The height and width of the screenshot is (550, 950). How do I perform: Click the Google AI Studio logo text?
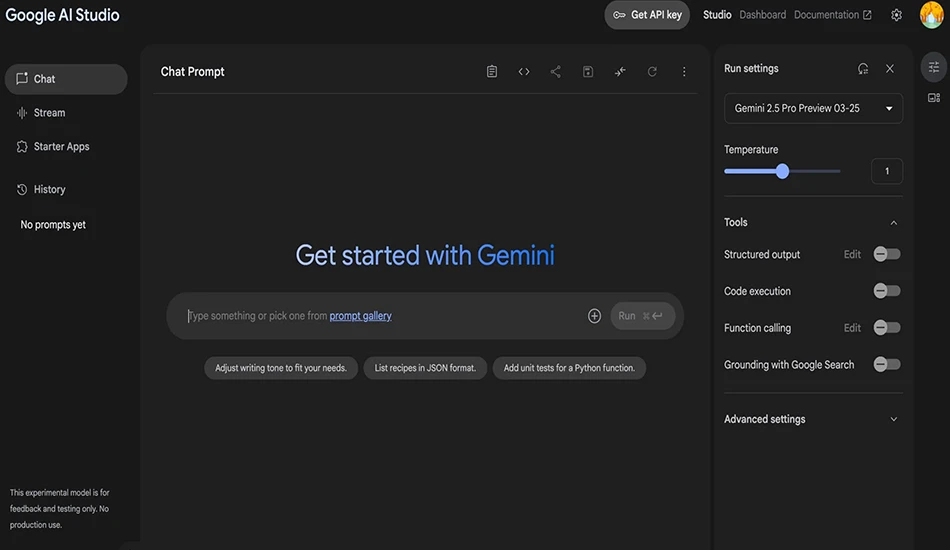tap(62, 15)
